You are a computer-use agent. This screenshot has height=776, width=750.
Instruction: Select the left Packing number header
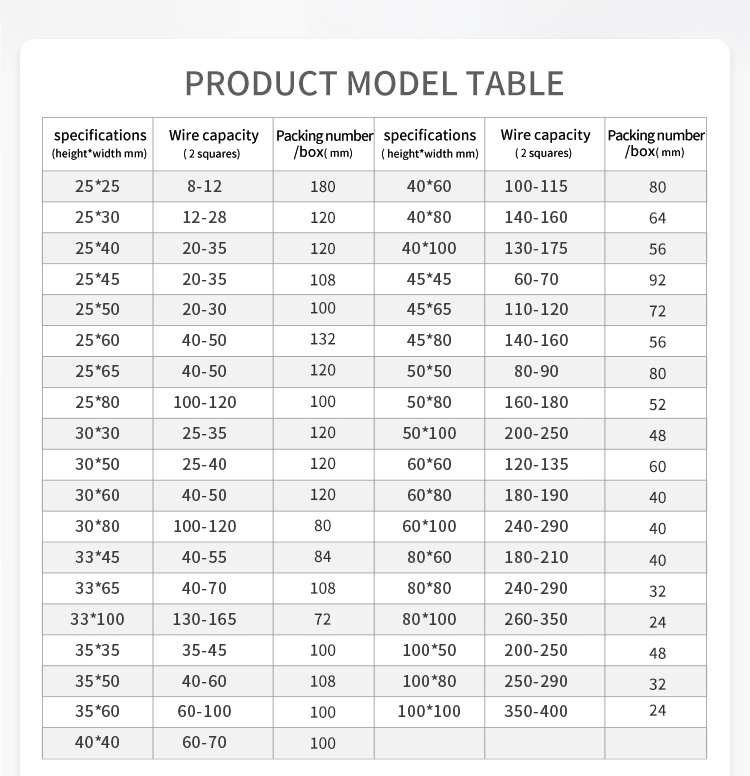pos(324,143)
